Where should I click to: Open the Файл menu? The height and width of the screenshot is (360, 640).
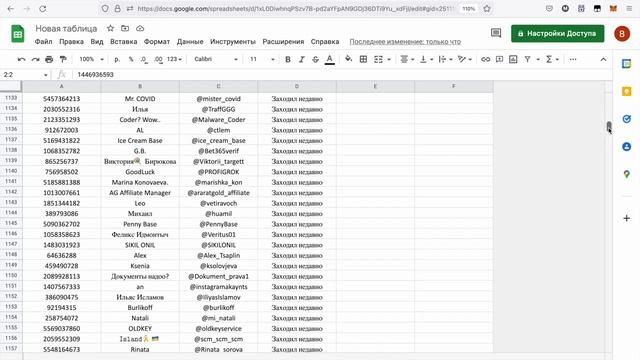pyautogui.click(x=43, y=42)
